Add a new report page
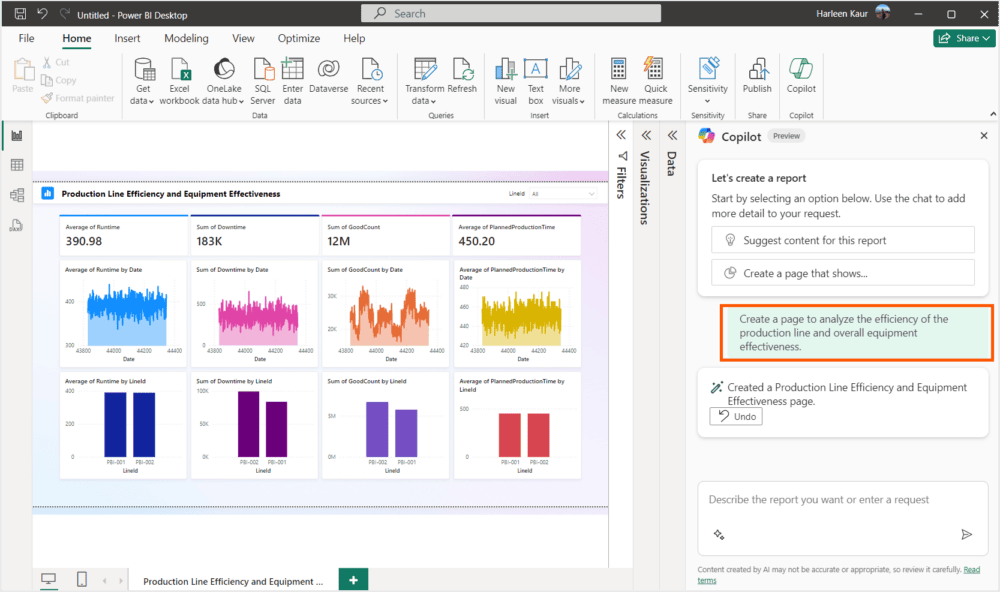This screenshot has width=1000, height=592. (353, 580)
